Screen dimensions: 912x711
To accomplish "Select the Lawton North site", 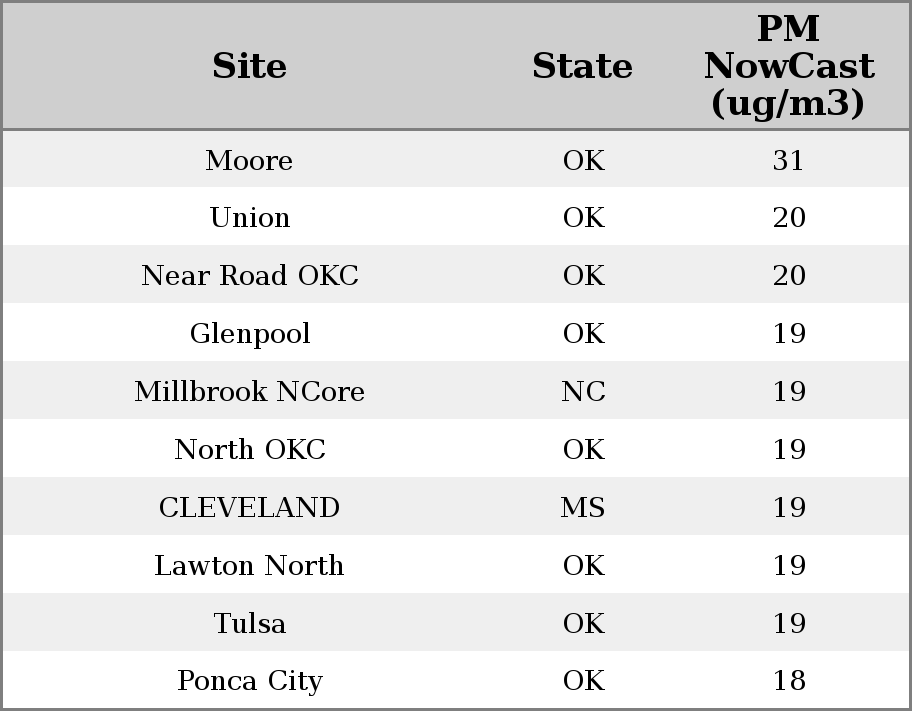I will pos(250,566).
